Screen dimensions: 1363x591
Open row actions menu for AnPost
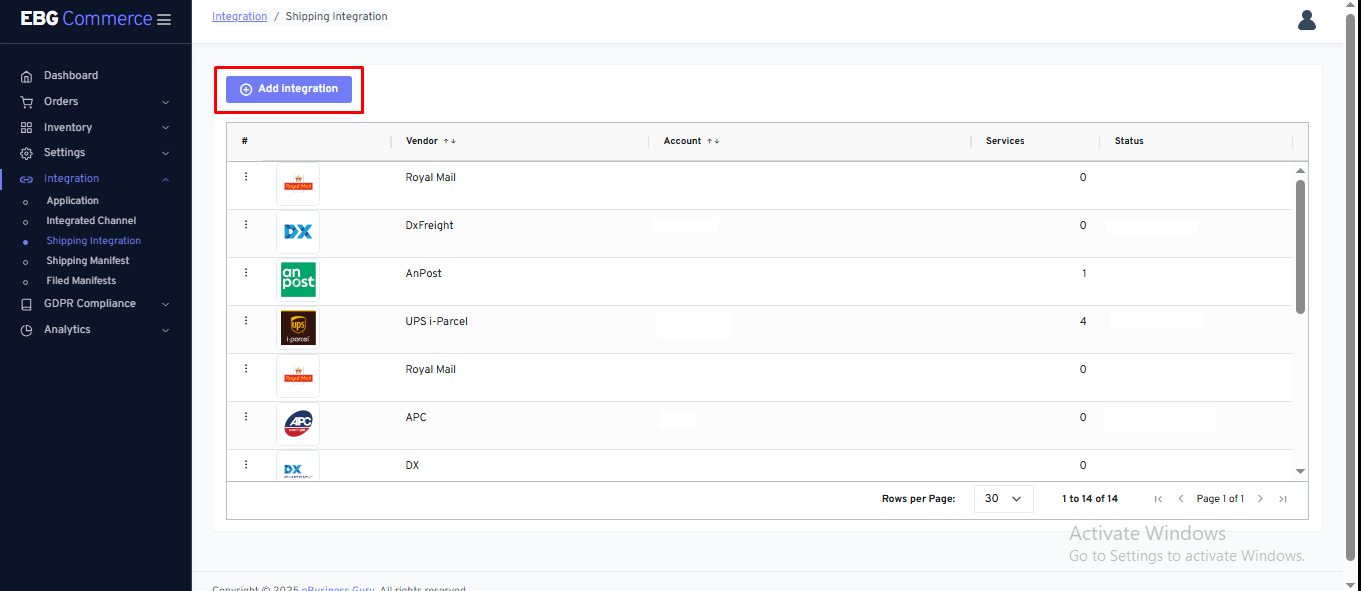pos(246,273)
